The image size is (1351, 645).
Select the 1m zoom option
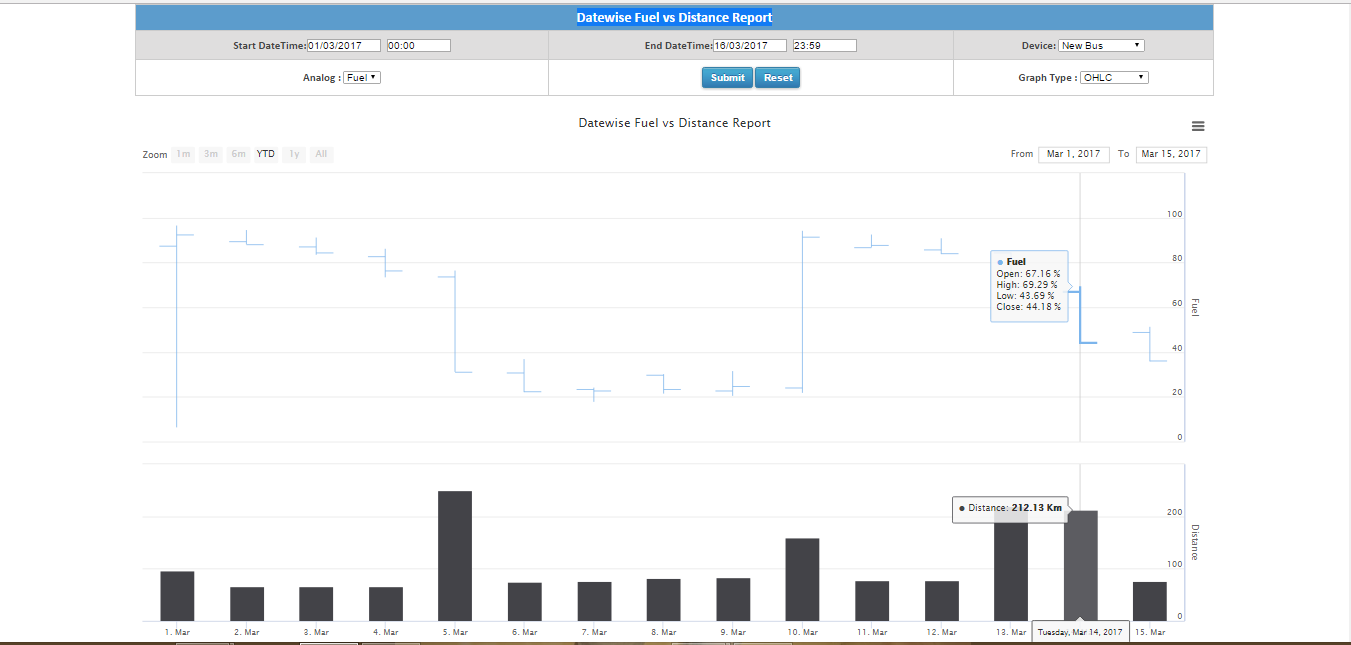[x=183, y=154]
